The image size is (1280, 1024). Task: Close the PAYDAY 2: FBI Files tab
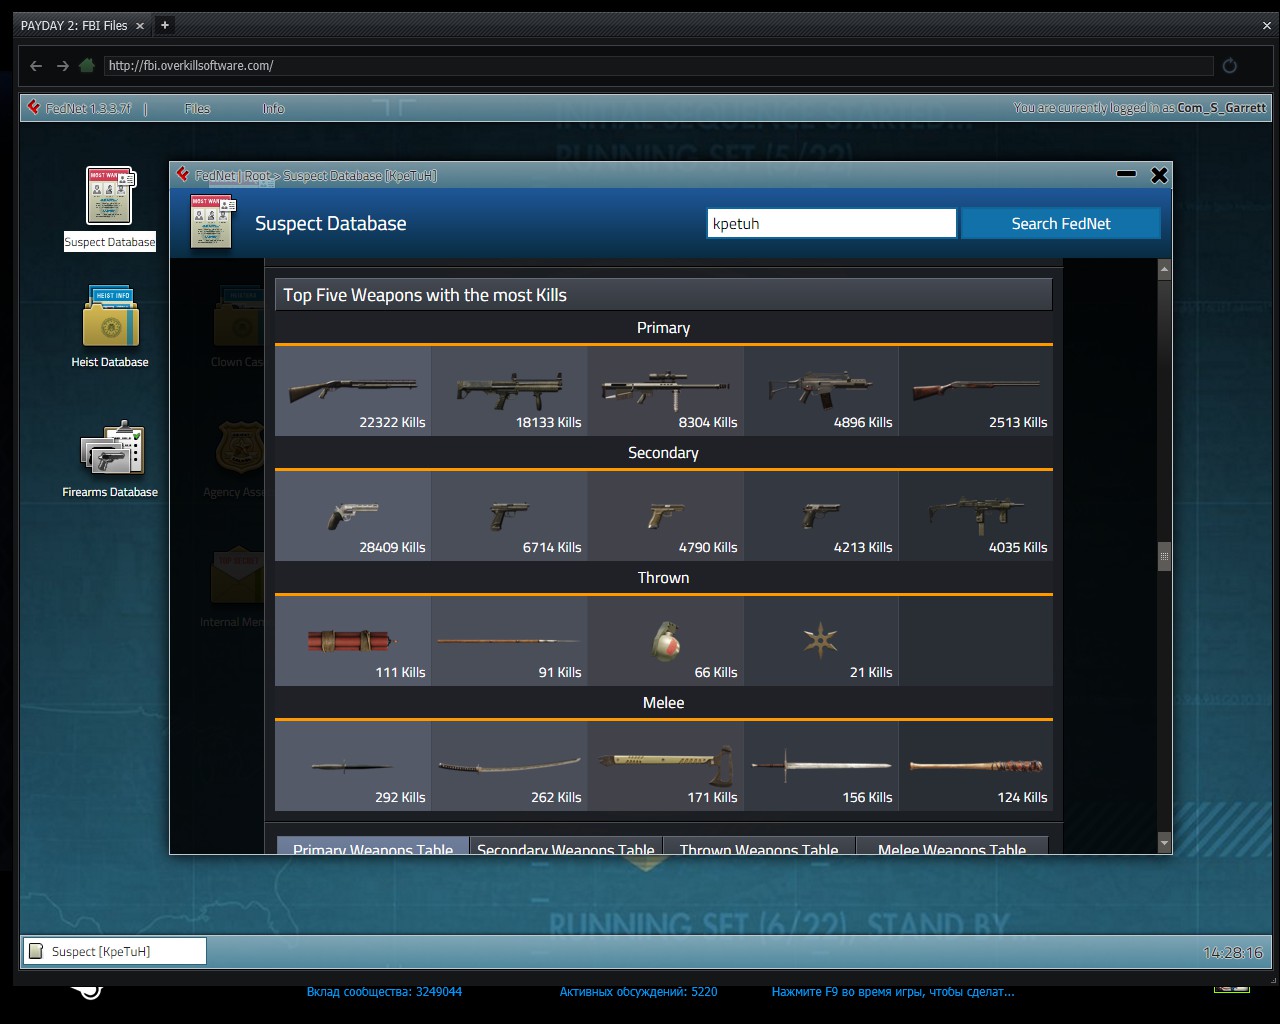click(139, 26)
